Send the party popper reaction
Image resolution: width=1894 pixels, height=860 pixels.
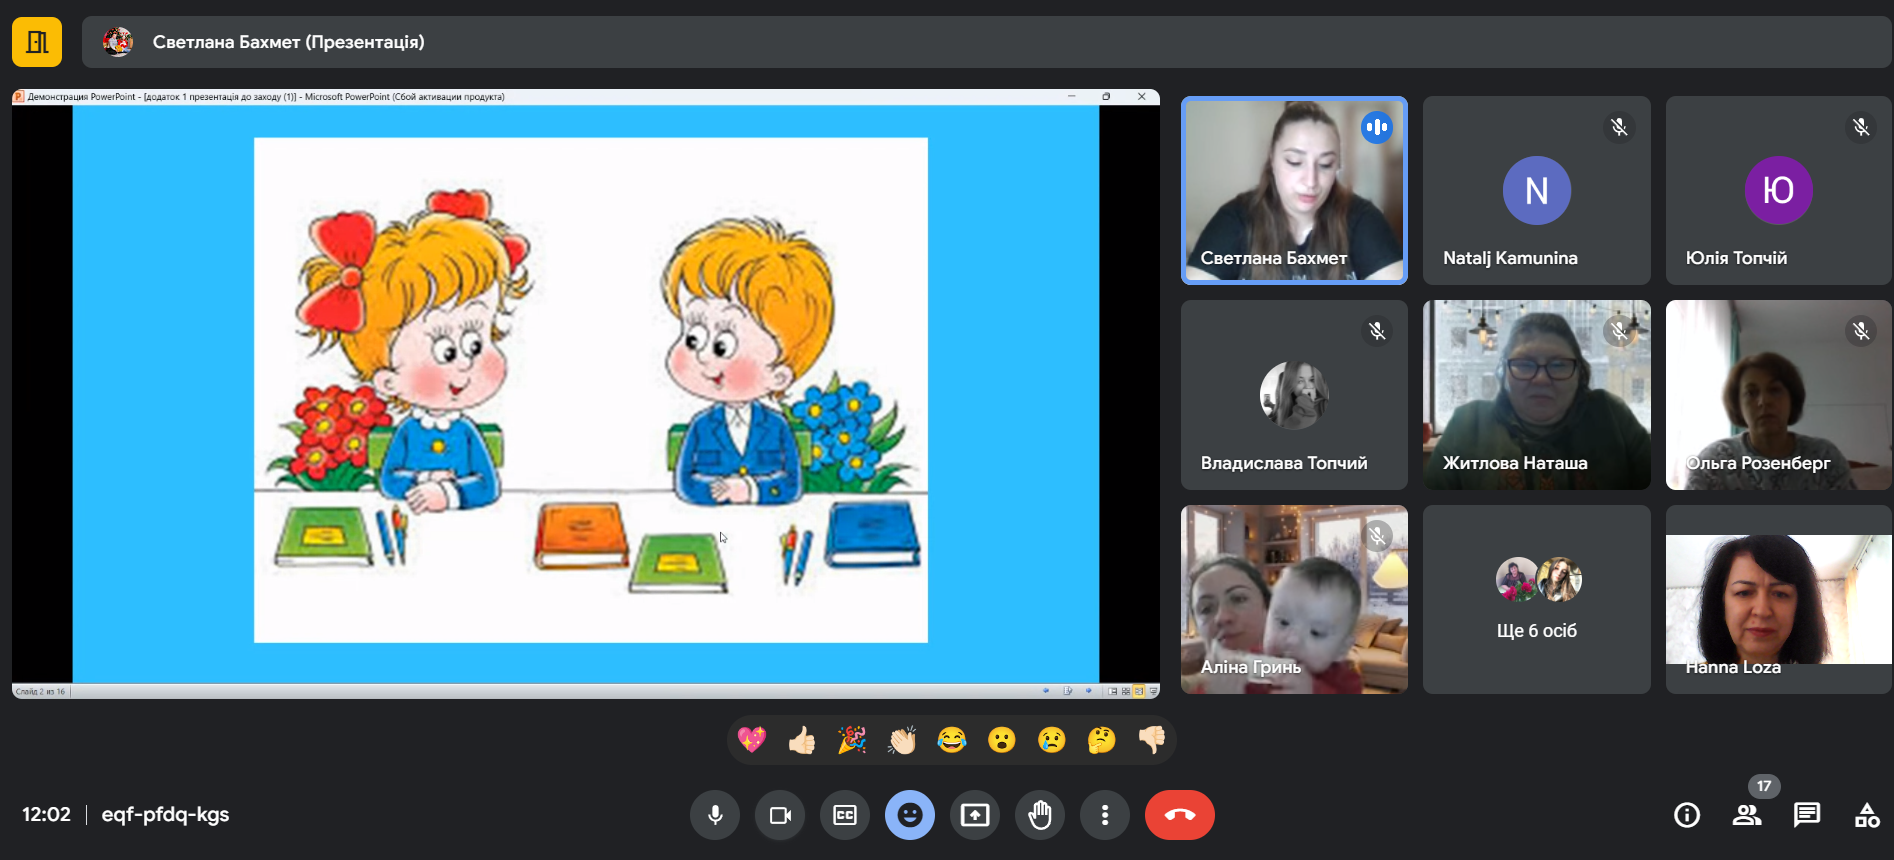852,740
